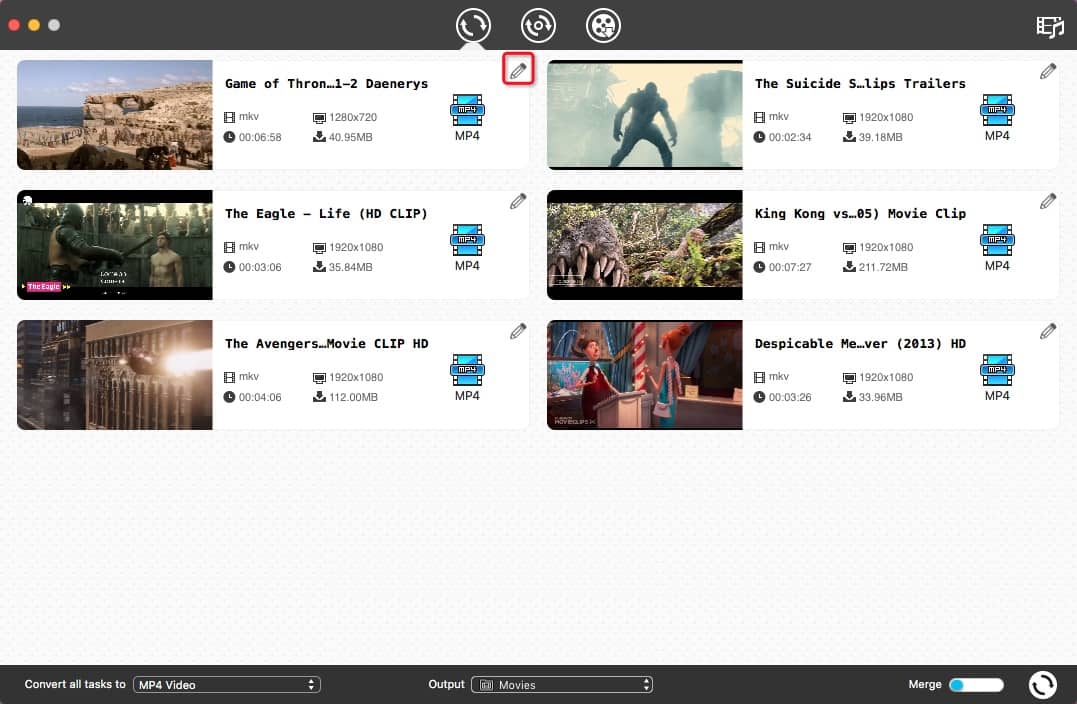Click the file size 35.84MB
This screenshot has width=1077, height=704.
click(350, 267)
